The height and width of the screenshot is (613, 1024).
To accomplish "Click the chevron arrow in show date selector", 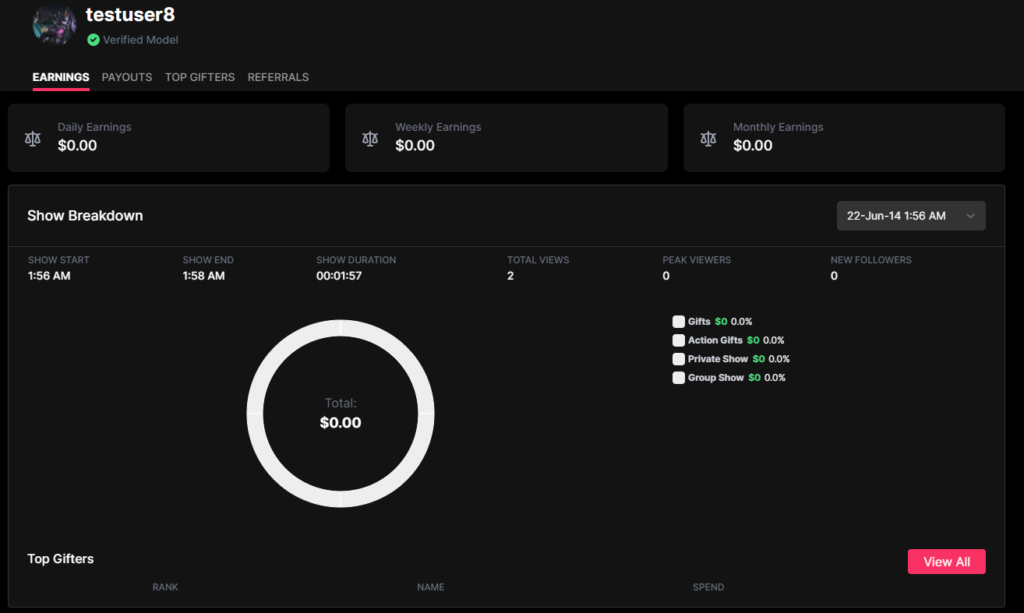I will [970, 216].
